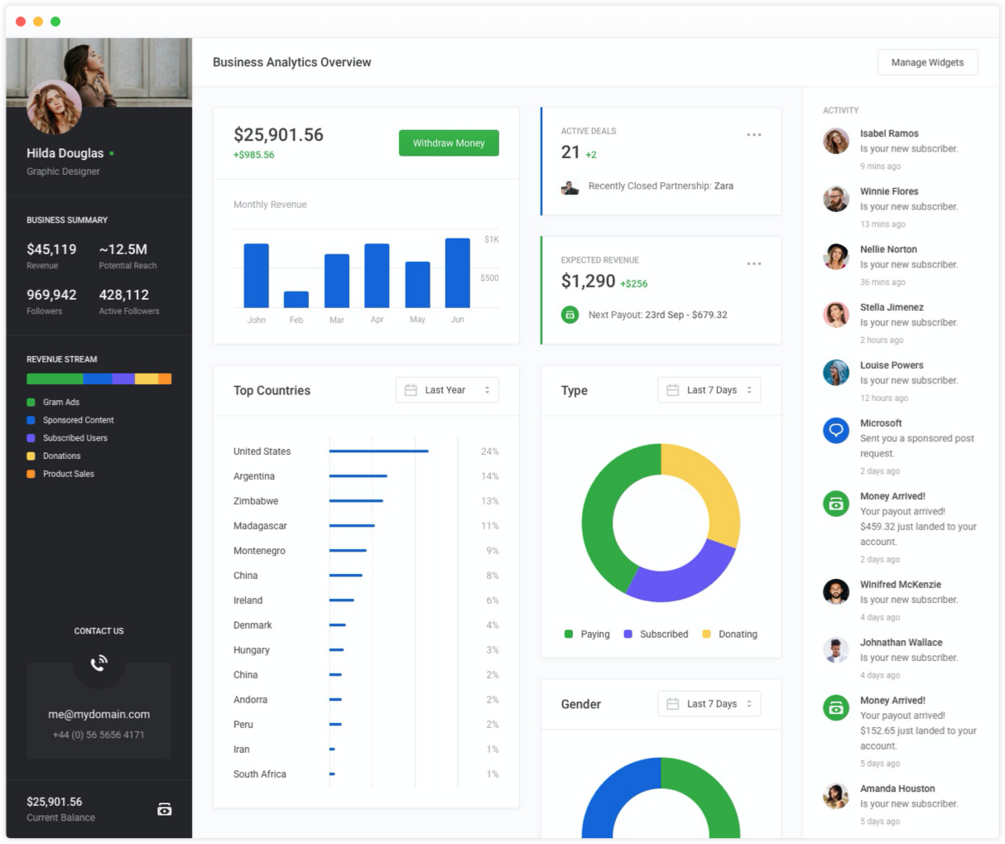This screenshot has width=1005, height=844.
Task: Open Winifred McKenzie's avatar
Action: coord(836,592)
